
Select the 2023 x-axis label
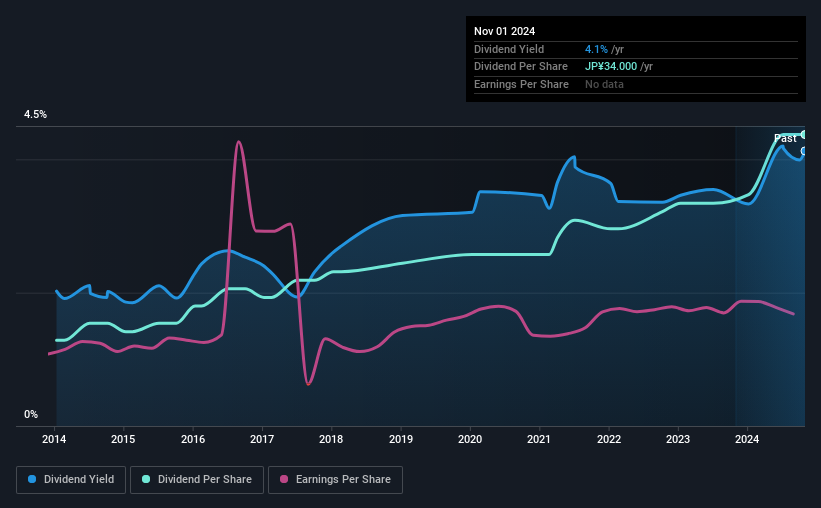pos(678,439)
